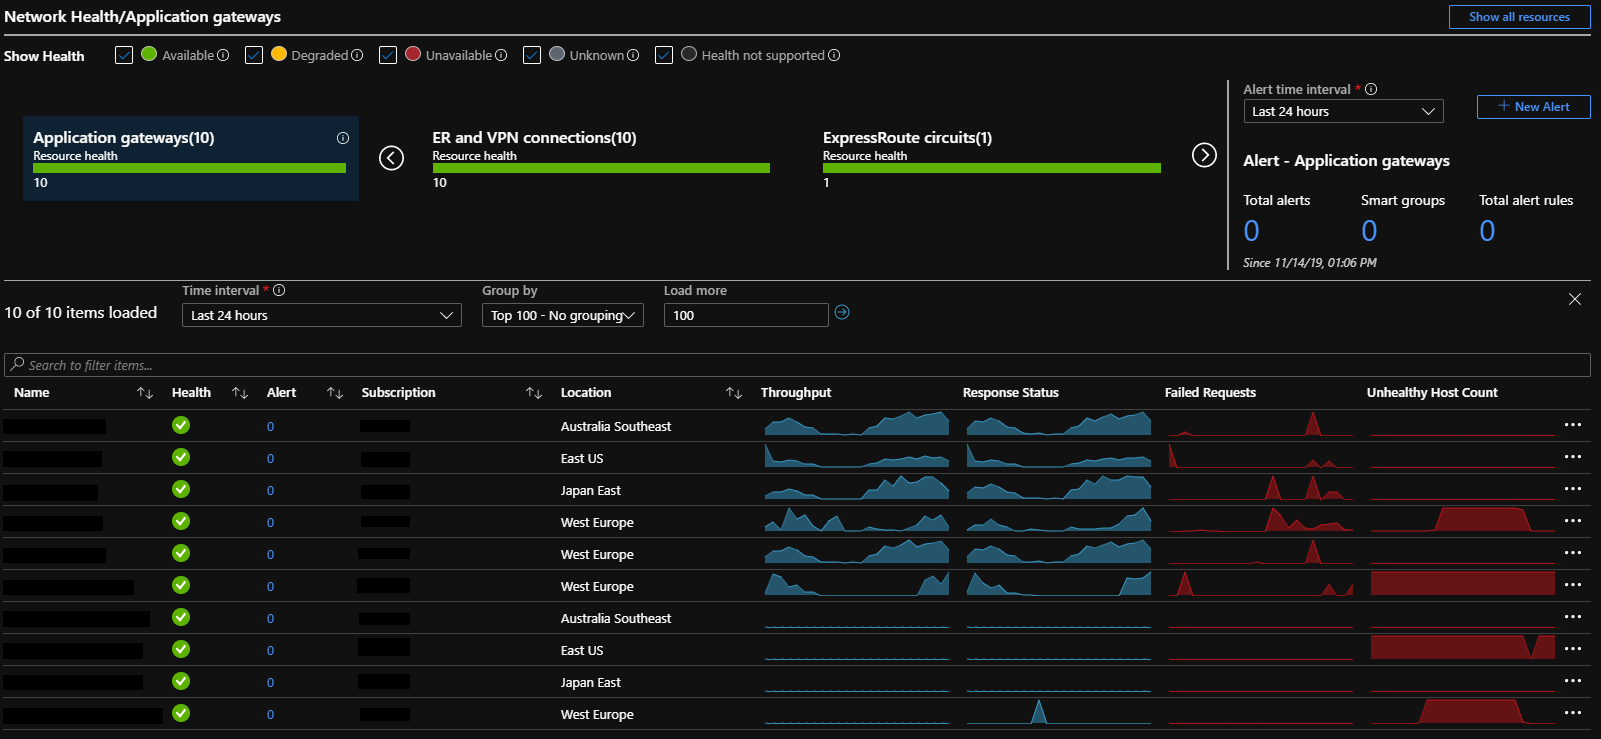Viewport: 1601px width, 739px height.
Task: Click the Search to filter items field
Action: [797, 365]
